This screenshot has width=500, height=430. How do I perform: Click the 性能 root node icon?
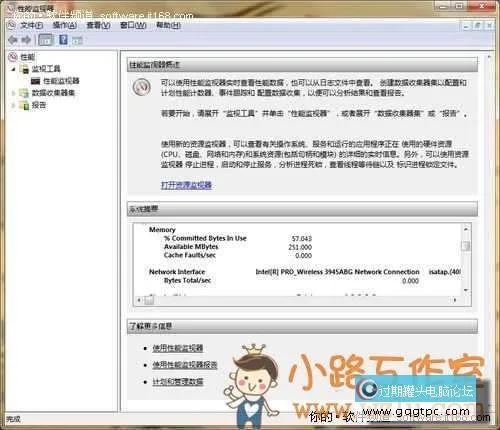pyautogui.click(x=13, y=57)
